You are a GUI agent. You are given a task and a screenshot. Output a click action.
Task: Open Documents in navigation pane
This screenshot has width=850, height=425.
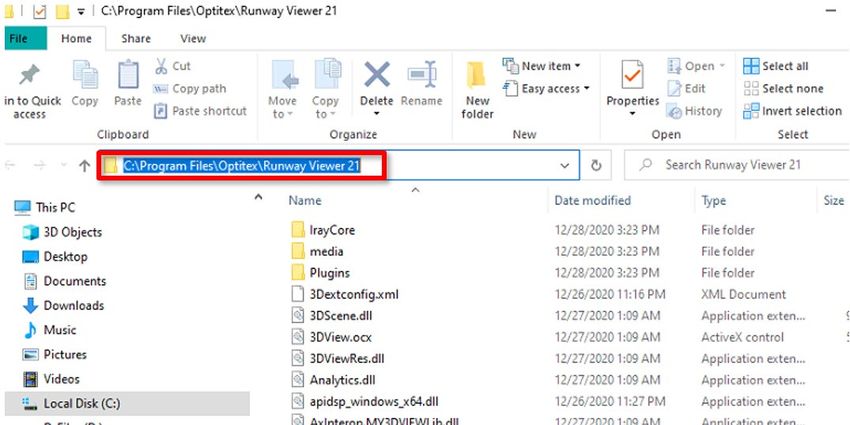[64, 281]
